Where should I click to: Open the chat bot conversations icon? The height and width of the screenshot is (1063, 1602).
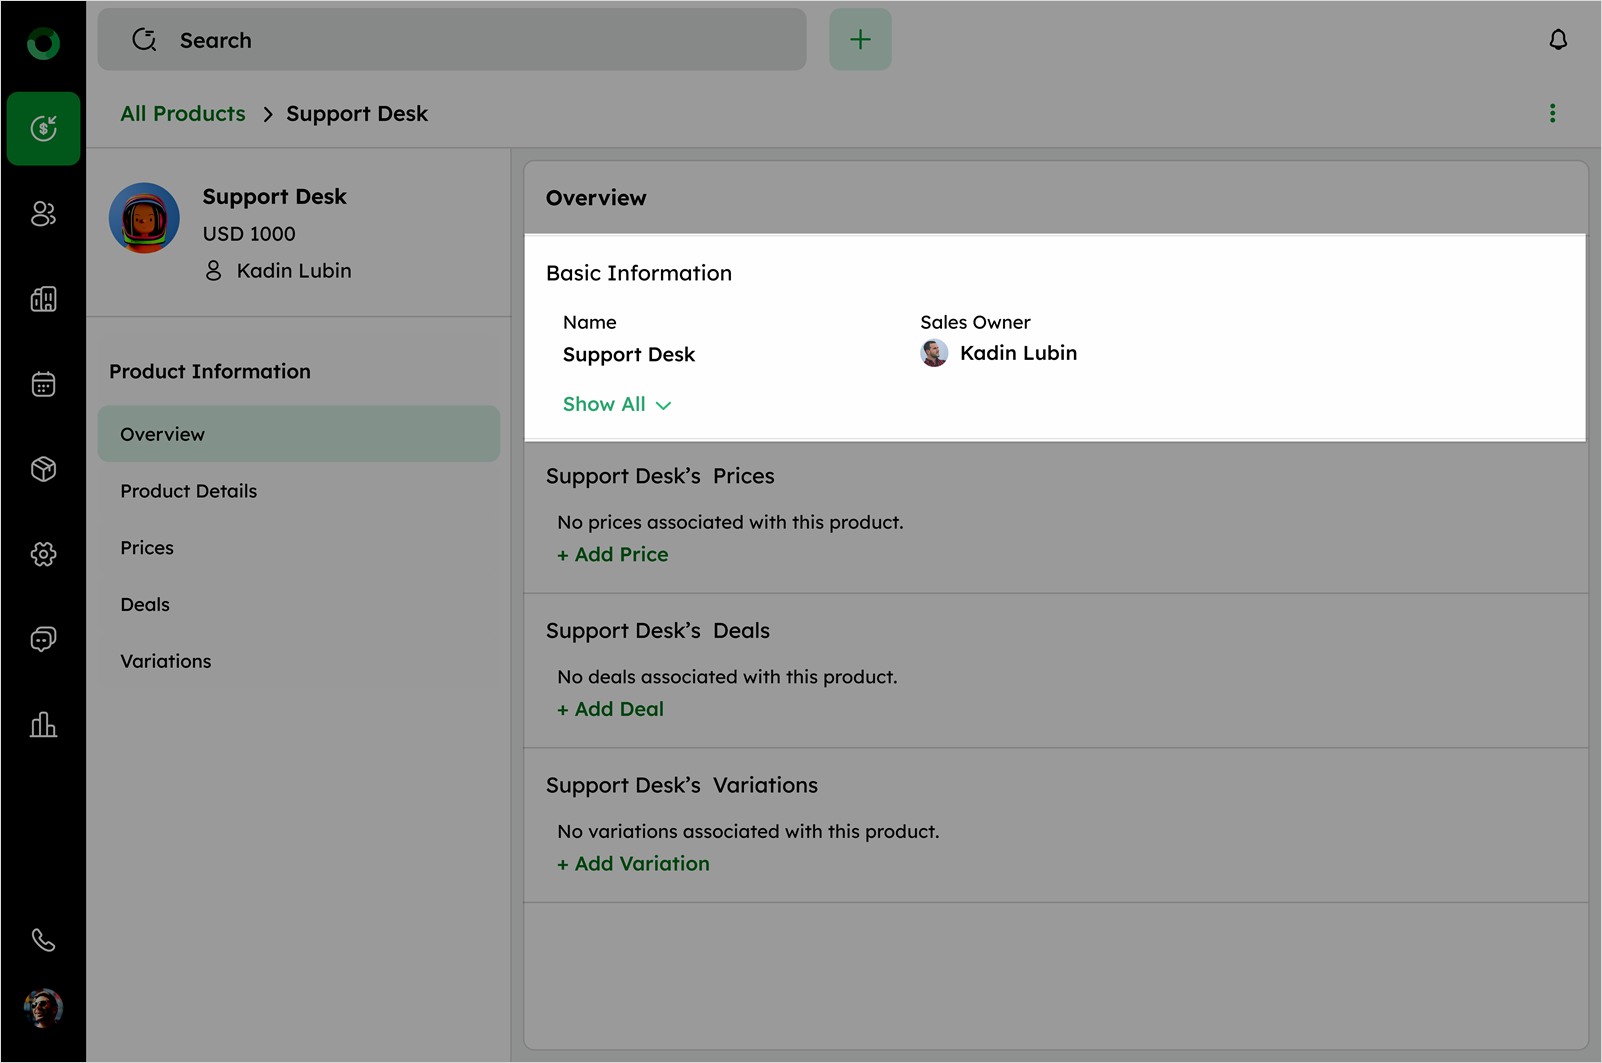(43, 639)
